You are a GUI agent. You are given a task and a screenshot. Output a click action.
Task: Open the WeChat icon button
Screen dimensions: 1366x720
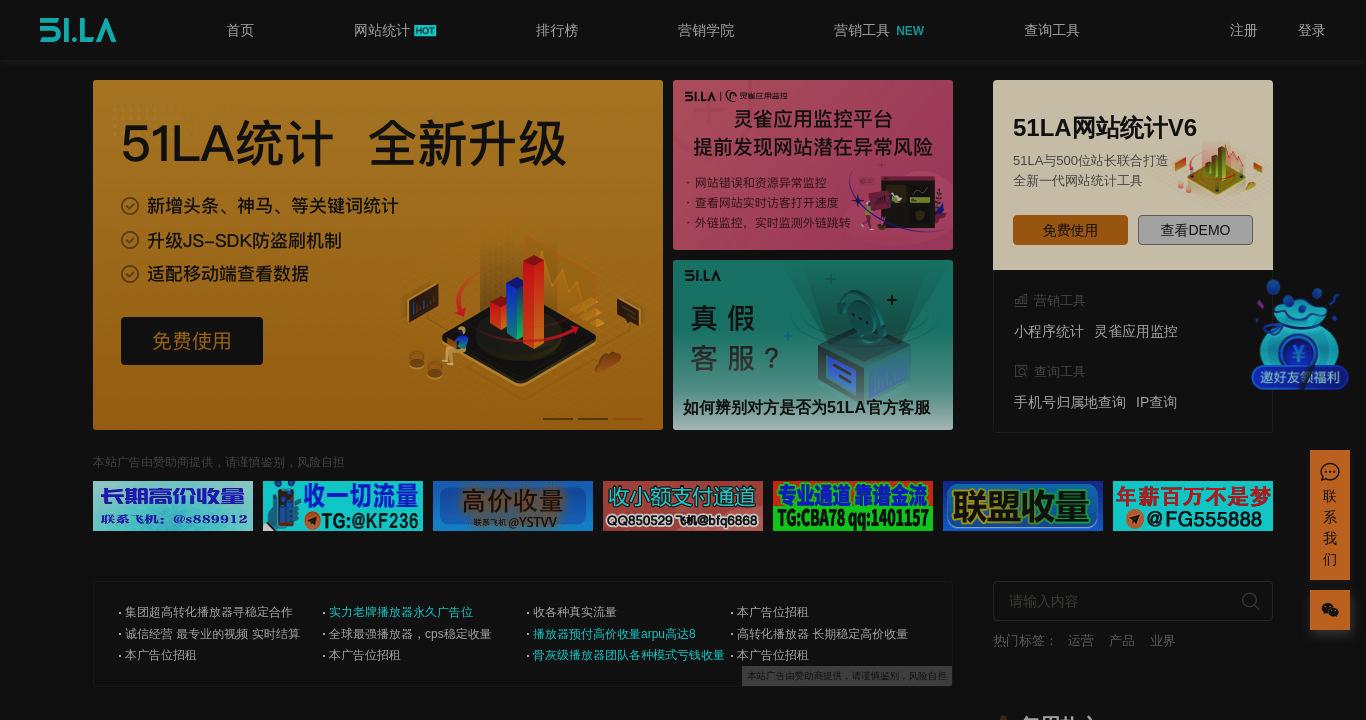point(1330,610)
